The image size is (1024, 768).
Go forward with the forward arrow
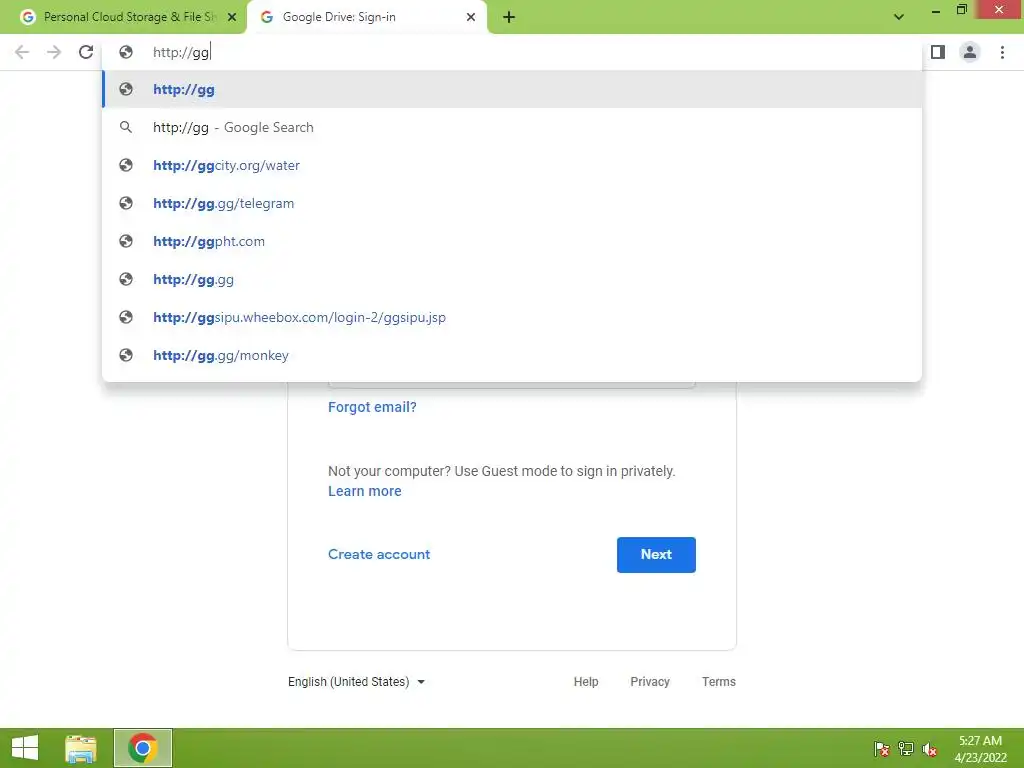coord(54,52)
